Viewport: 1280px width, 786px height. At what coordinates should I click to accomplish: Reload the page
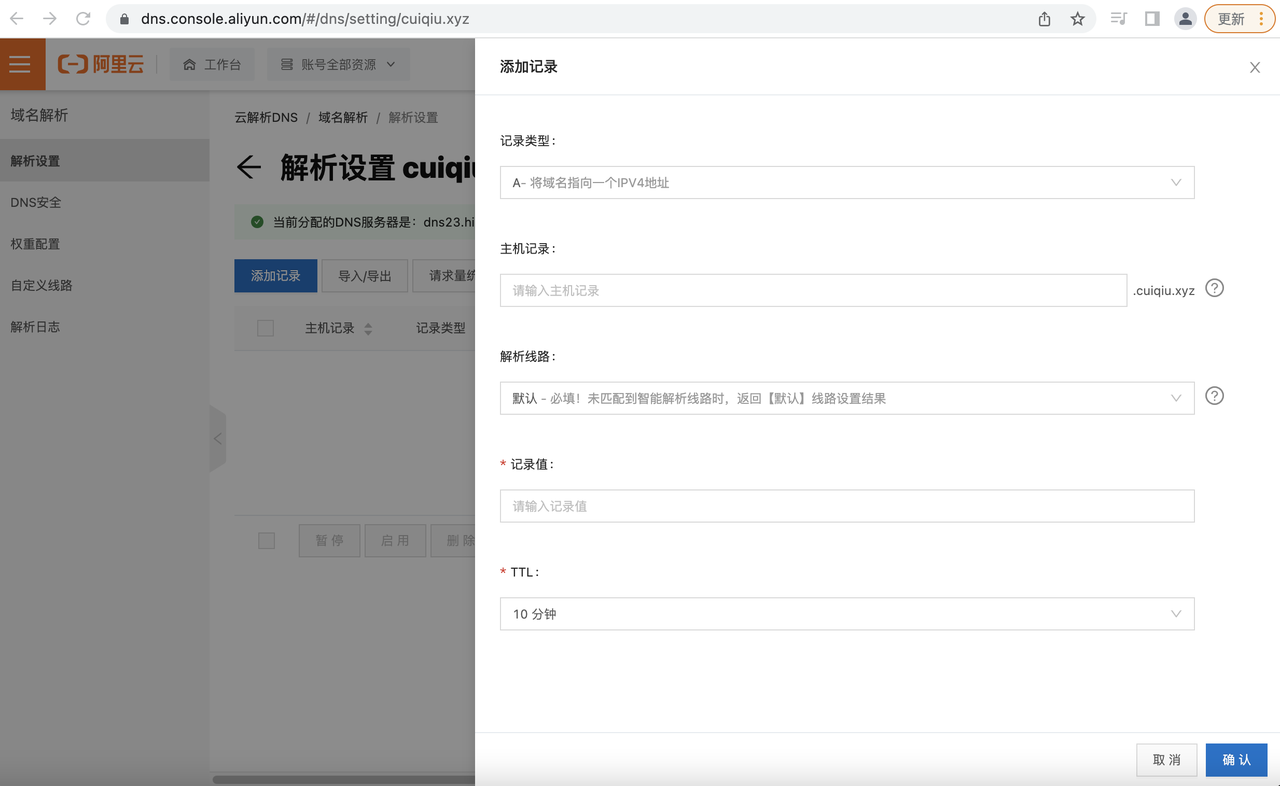(83, 19)
